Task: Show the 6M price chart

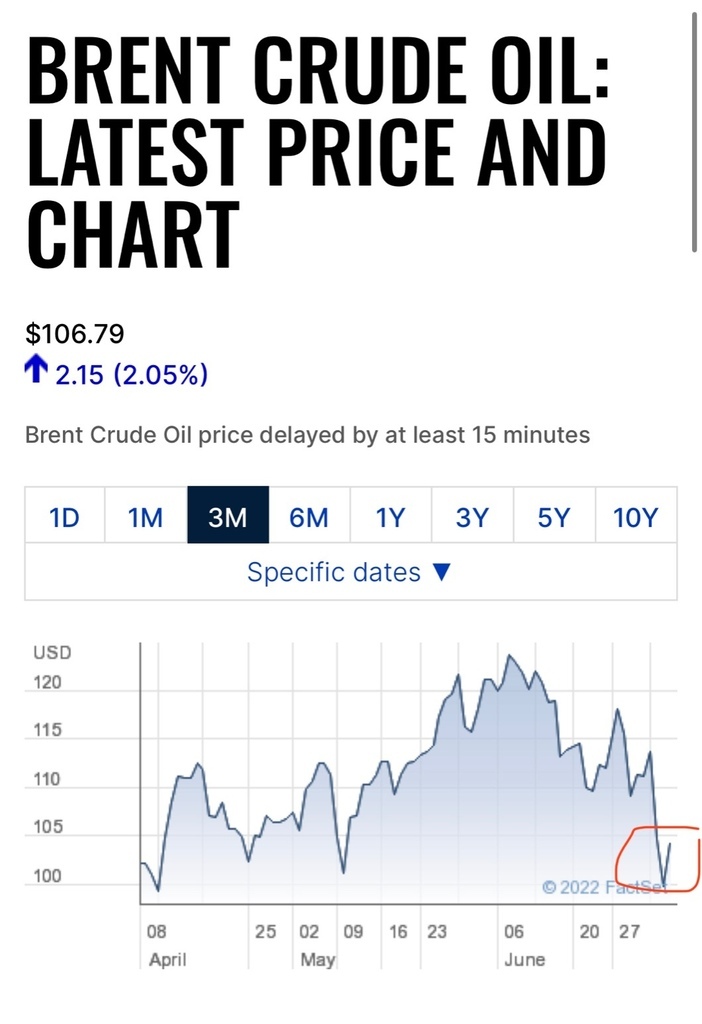Action: [x=309, y=517]
